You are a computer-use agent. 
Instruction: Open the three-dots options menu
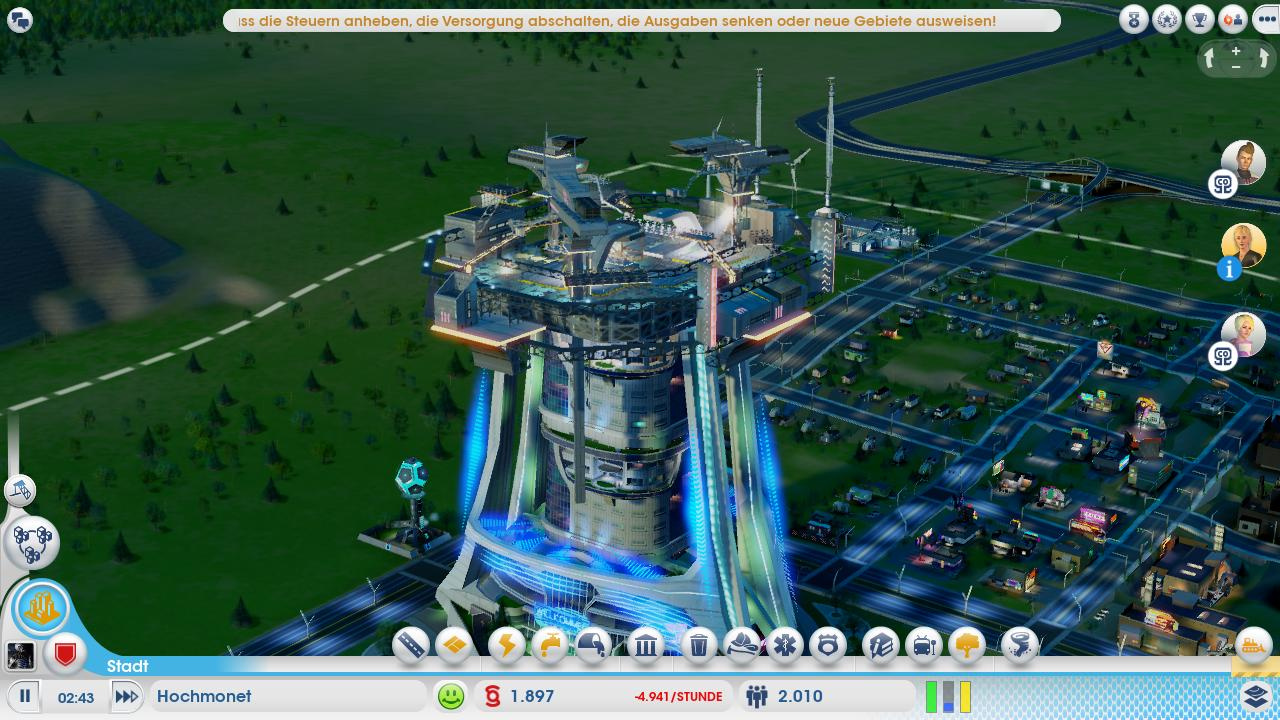click(x=1266, y=19)
